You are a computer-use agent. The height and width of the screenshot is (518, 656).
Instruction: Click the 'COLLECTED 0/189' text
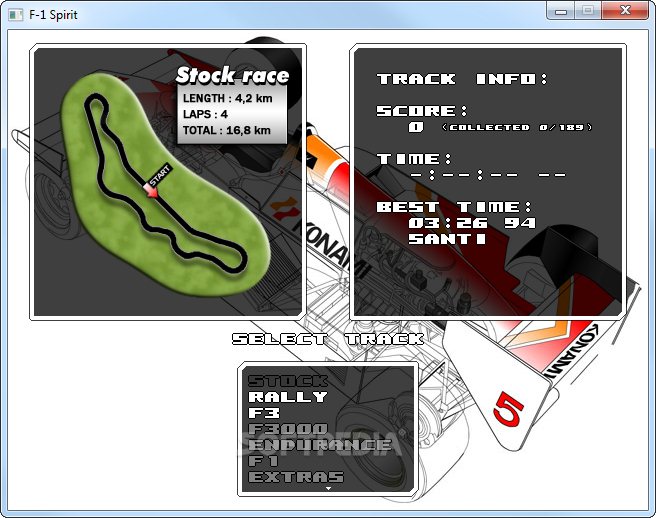pyautogui.click(x=517, y=127)
